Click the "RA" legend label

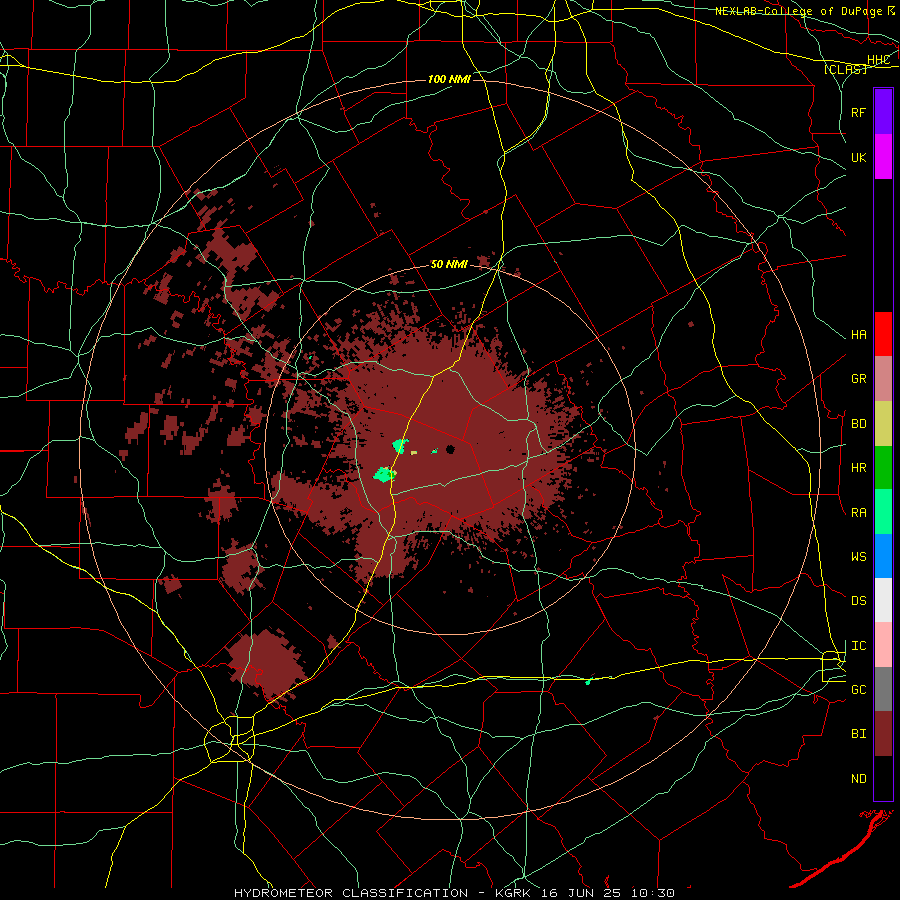pyautogui.click(x=858, y=512)
